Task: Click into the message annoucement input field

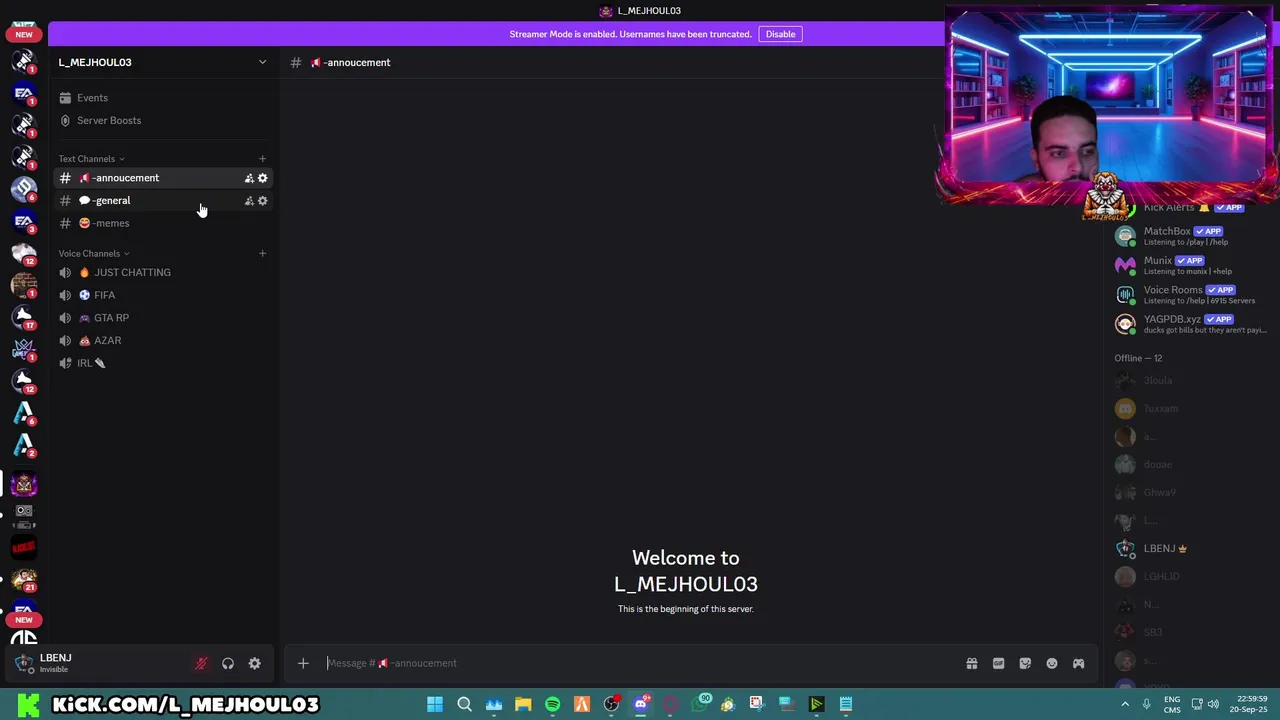Action: [640, 663]
